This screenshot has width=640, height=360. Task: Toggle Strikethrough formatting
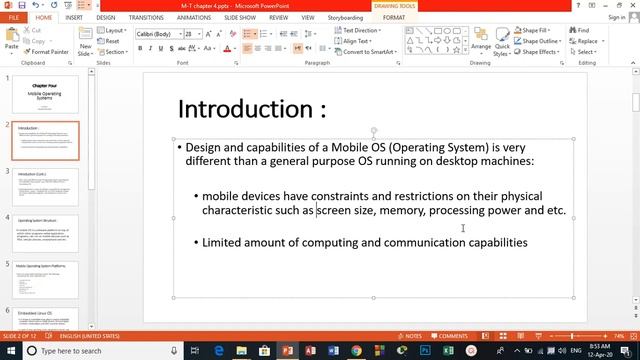pos(182,49)
